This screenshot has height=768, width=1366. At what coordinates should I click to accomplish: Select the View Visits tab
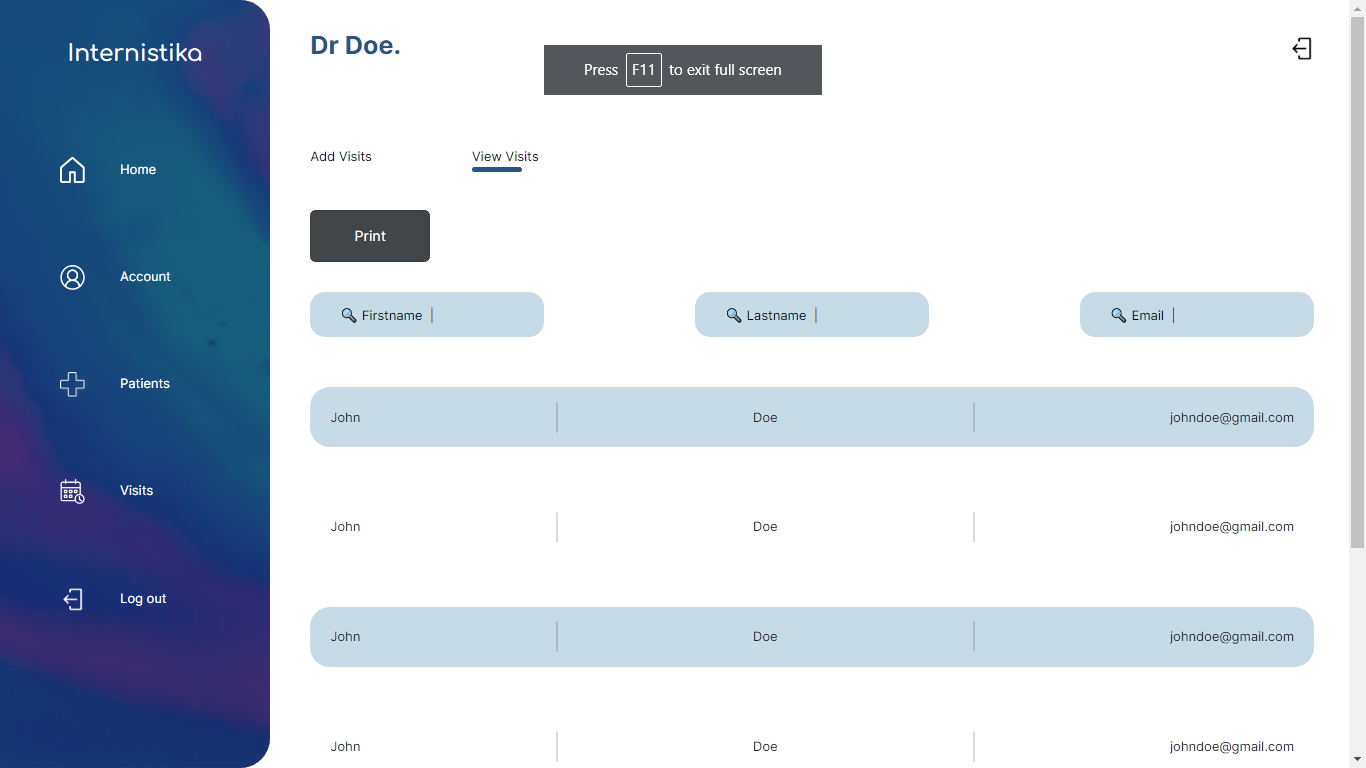click(x=505, y=157)
